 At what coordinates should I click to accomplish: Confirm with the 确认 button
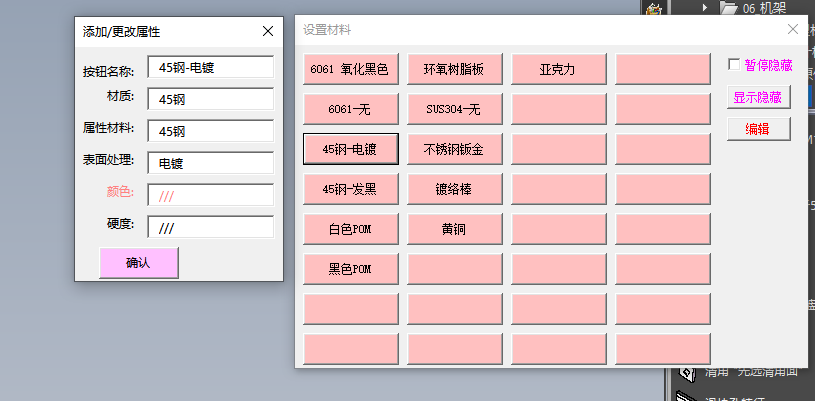pyautogui.click(x=139, y=263)
